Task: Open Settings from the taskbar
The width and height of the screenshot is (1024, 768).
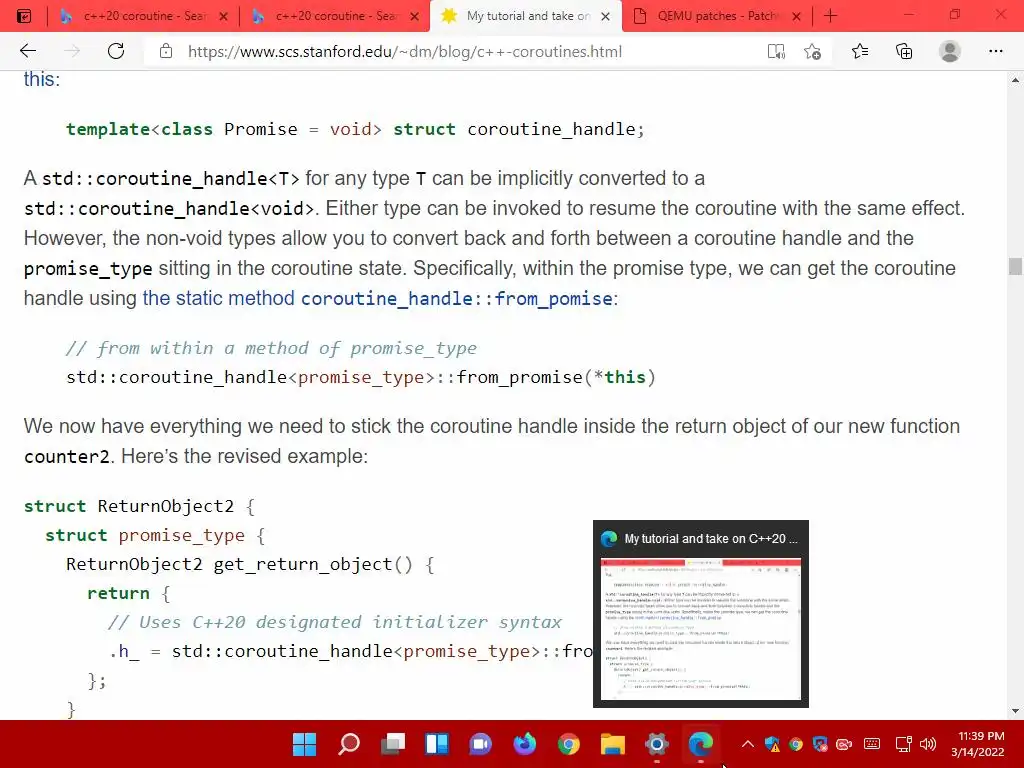Action: click(x=656, y=744)
